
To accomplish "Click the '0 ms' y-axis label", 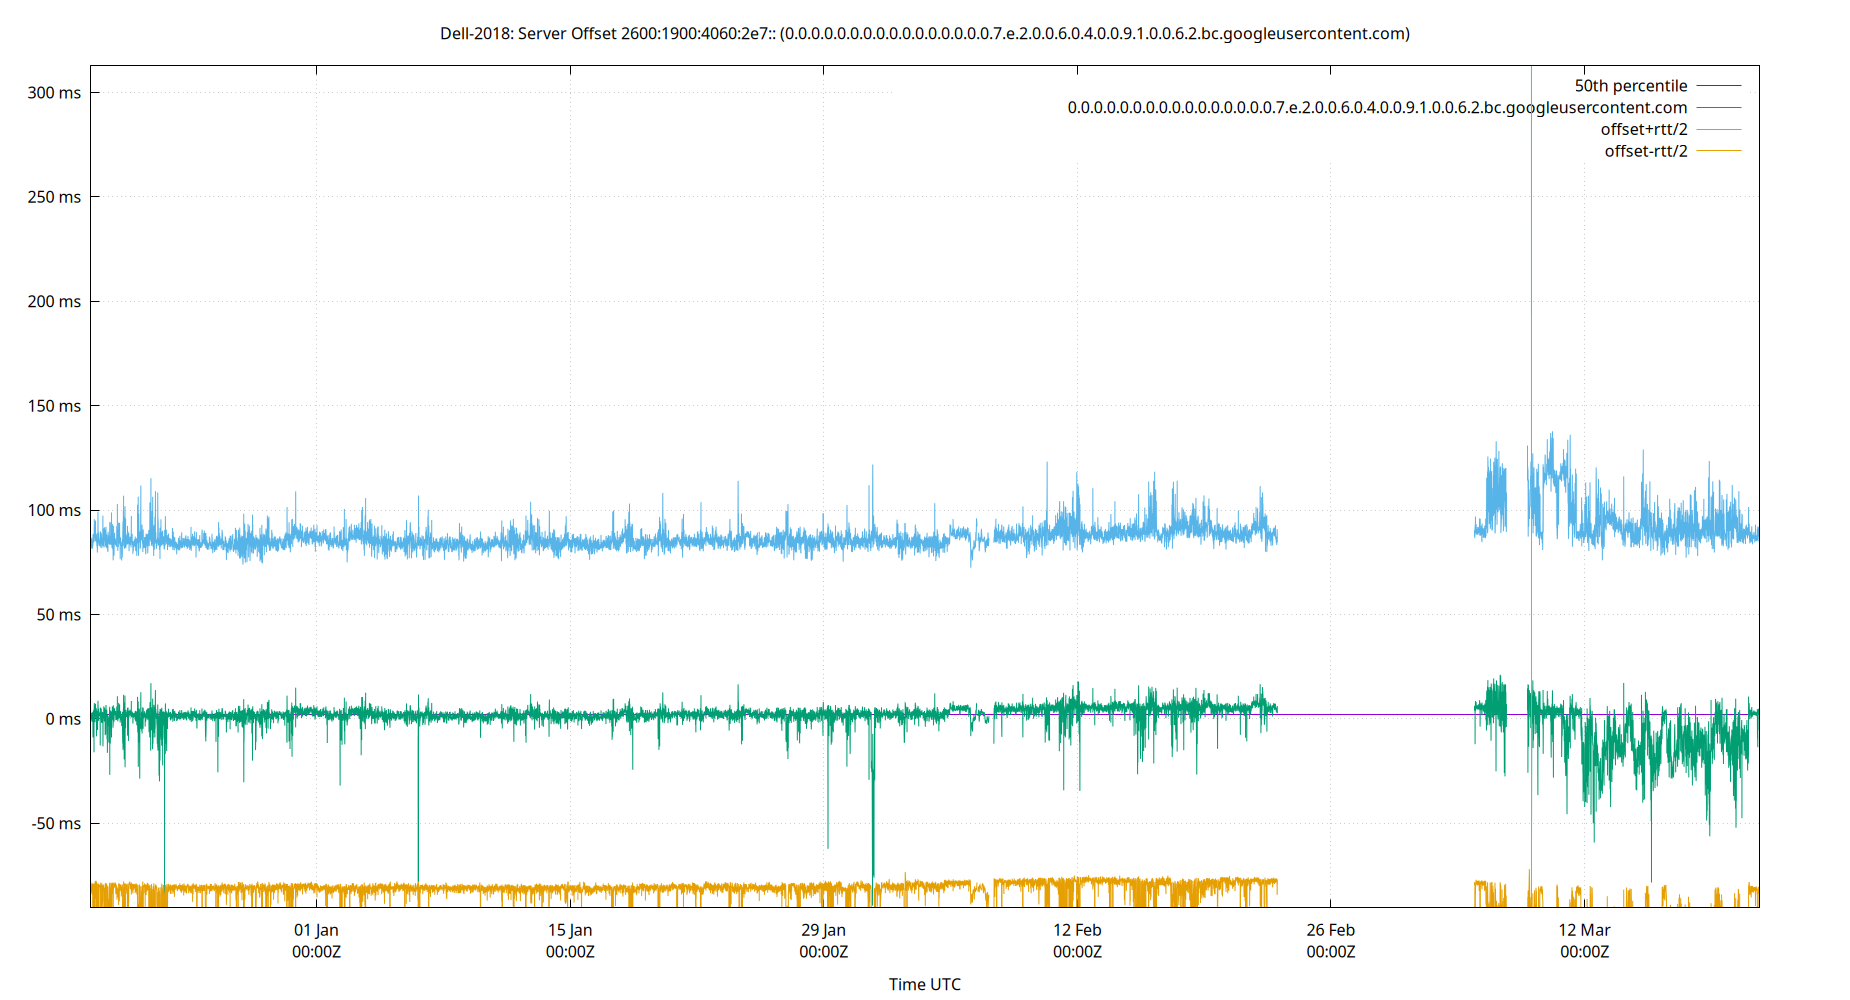I will [64, 718].
